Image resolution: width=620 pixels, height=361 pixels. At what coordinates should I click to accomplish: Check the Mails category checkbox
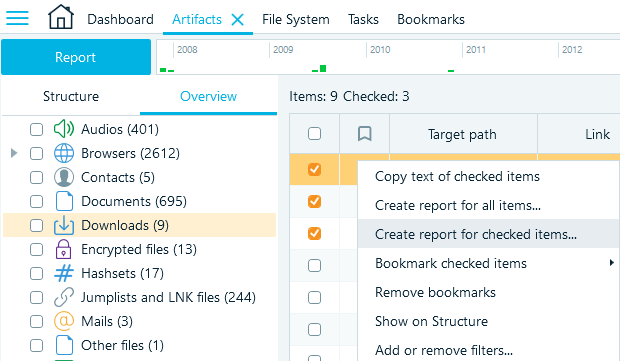(x=36, y=321)
